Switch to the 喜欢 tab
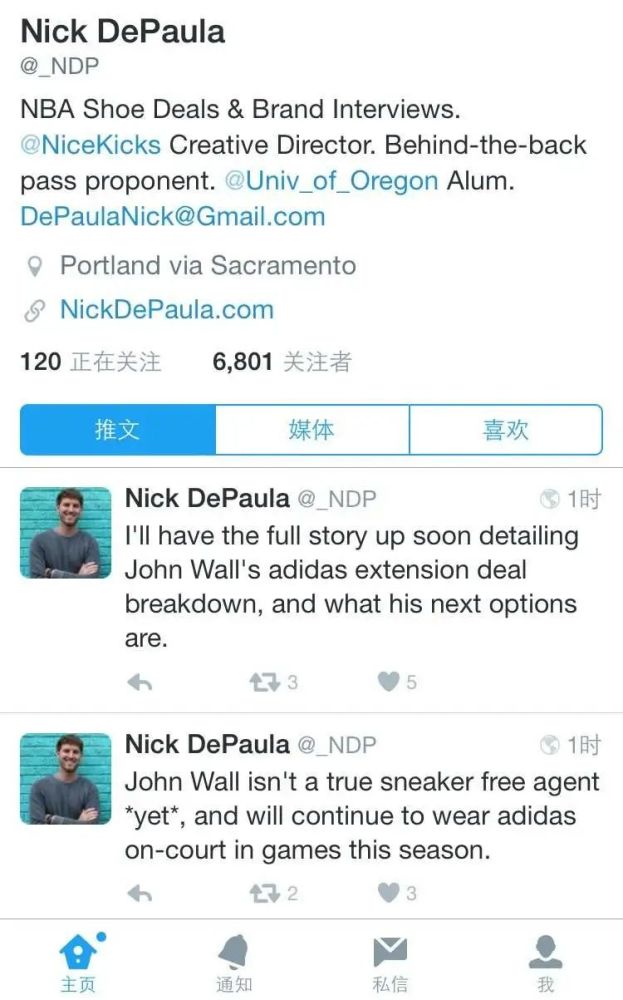623x1000 pixels. click(506, 430)
